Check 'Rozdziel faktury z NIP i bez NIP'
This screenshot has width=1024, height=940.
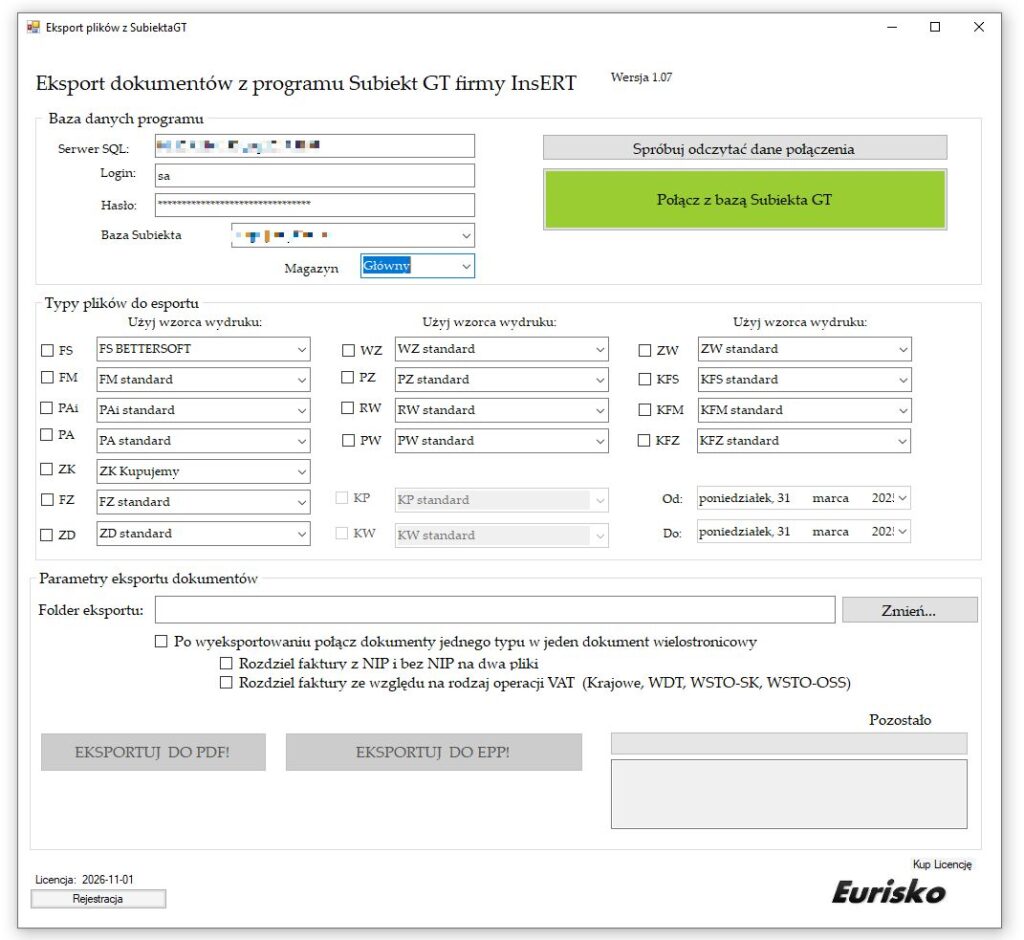click(226, 664)
